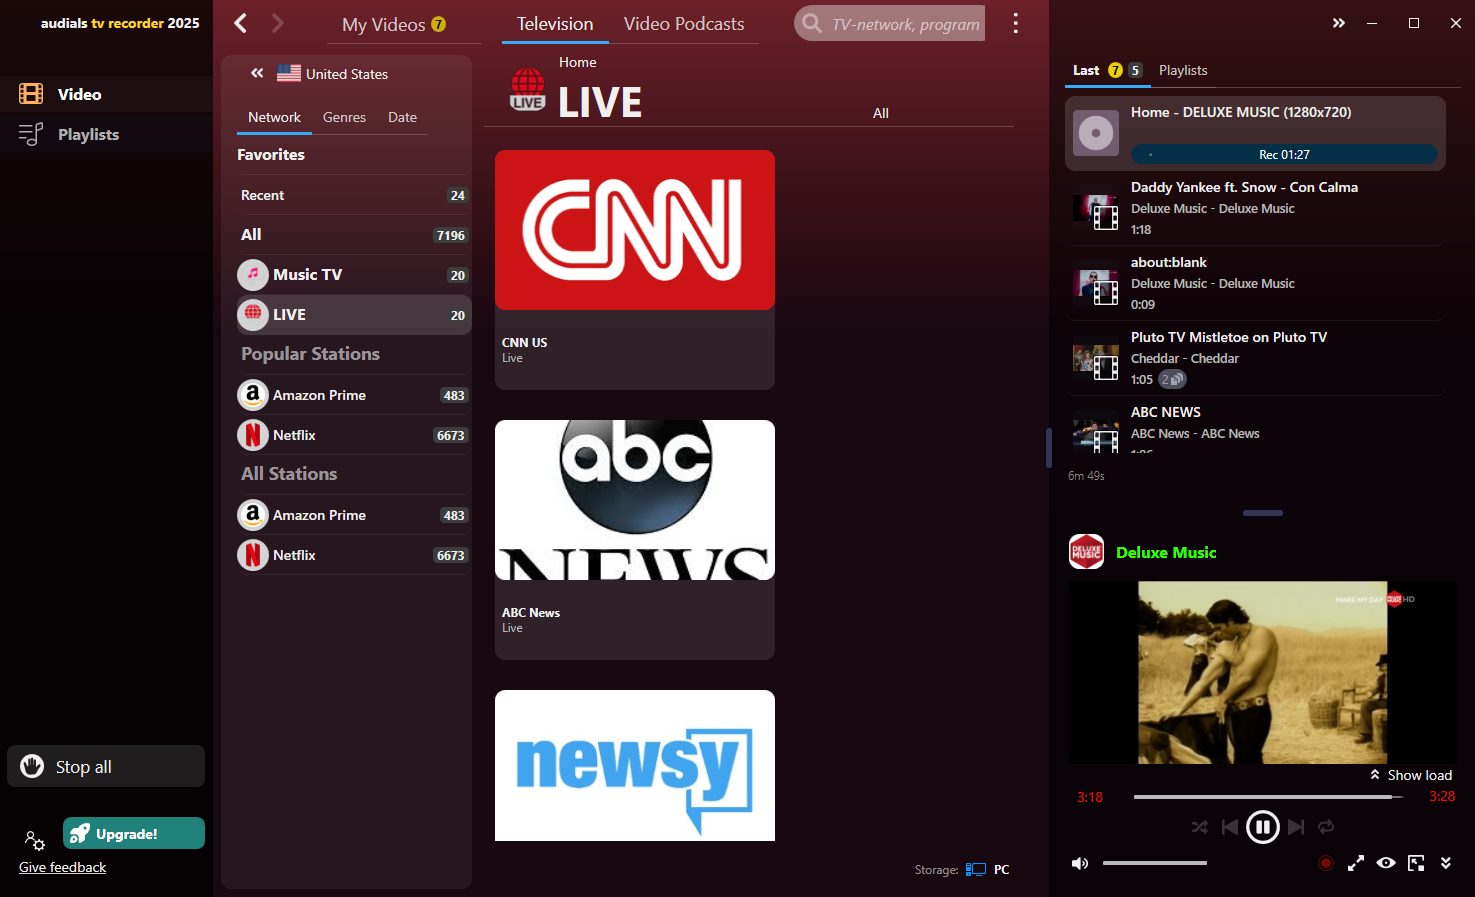The image size is (1475, 897).
Task: Enter fullscreen with diagonal arrows icon
Action: point(1356,863)
